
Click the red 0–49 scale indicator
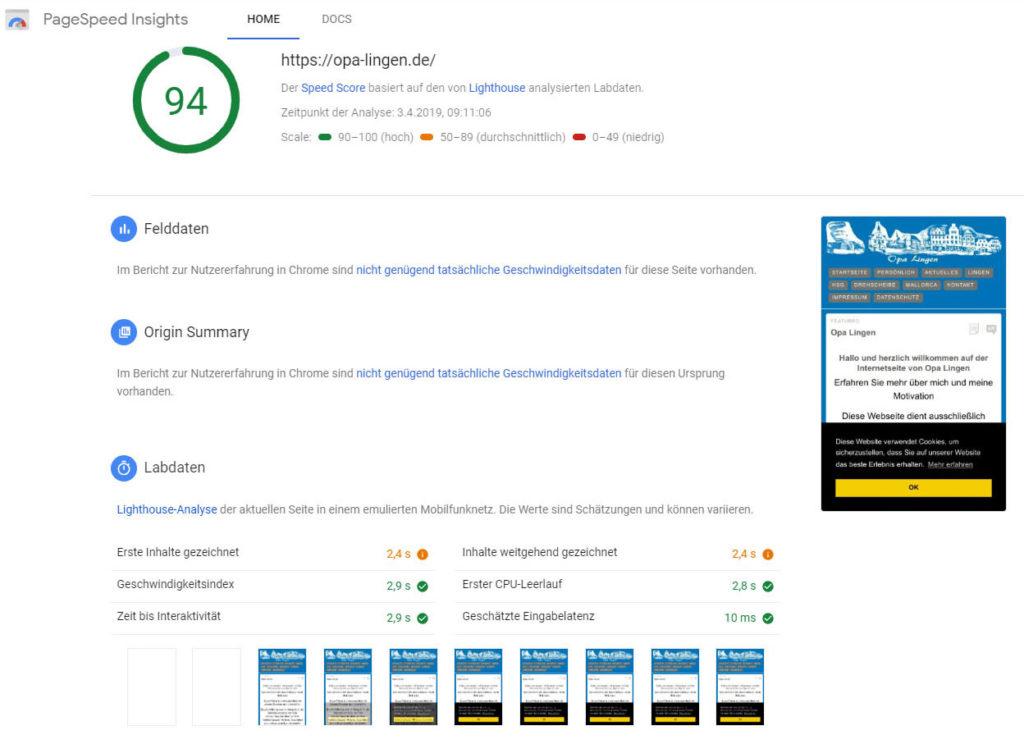point(579,137)
